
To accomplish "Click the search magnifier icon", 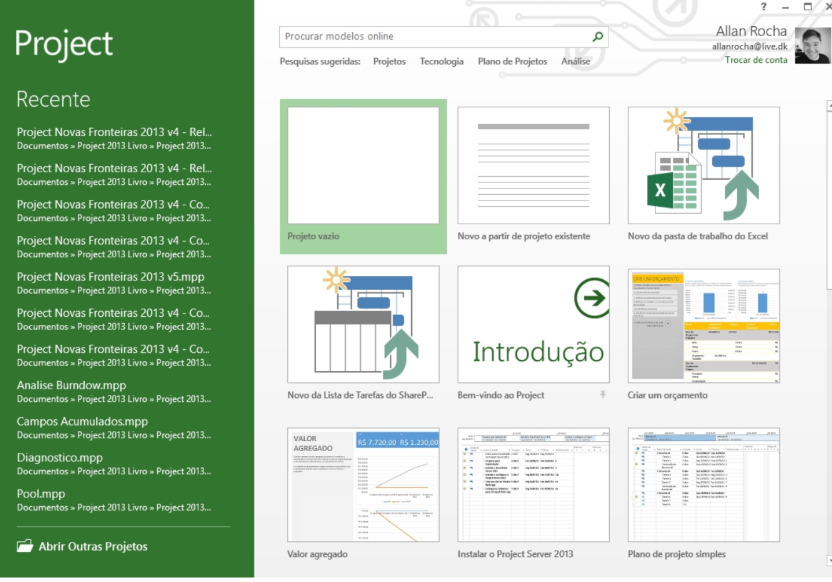I will 598,37.
